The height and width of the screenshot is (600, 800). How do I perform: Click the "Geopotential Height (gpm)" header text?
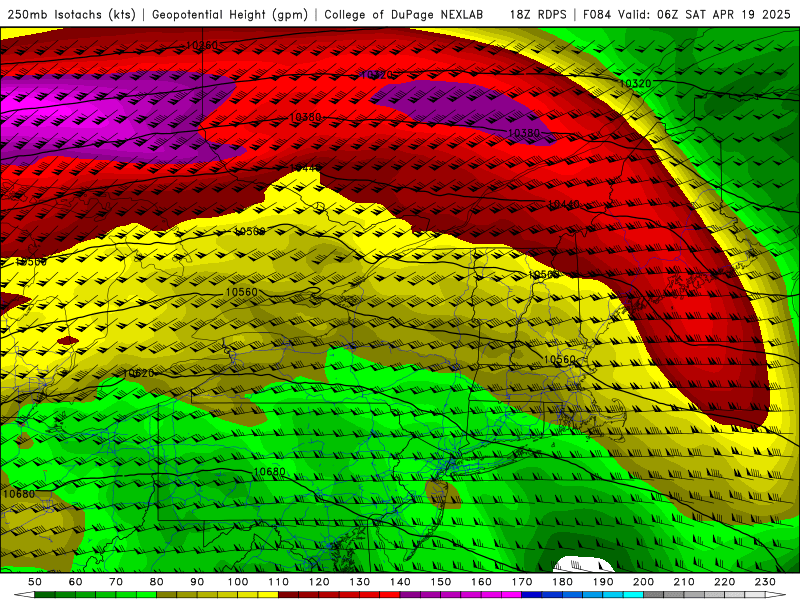pos(230,15)
